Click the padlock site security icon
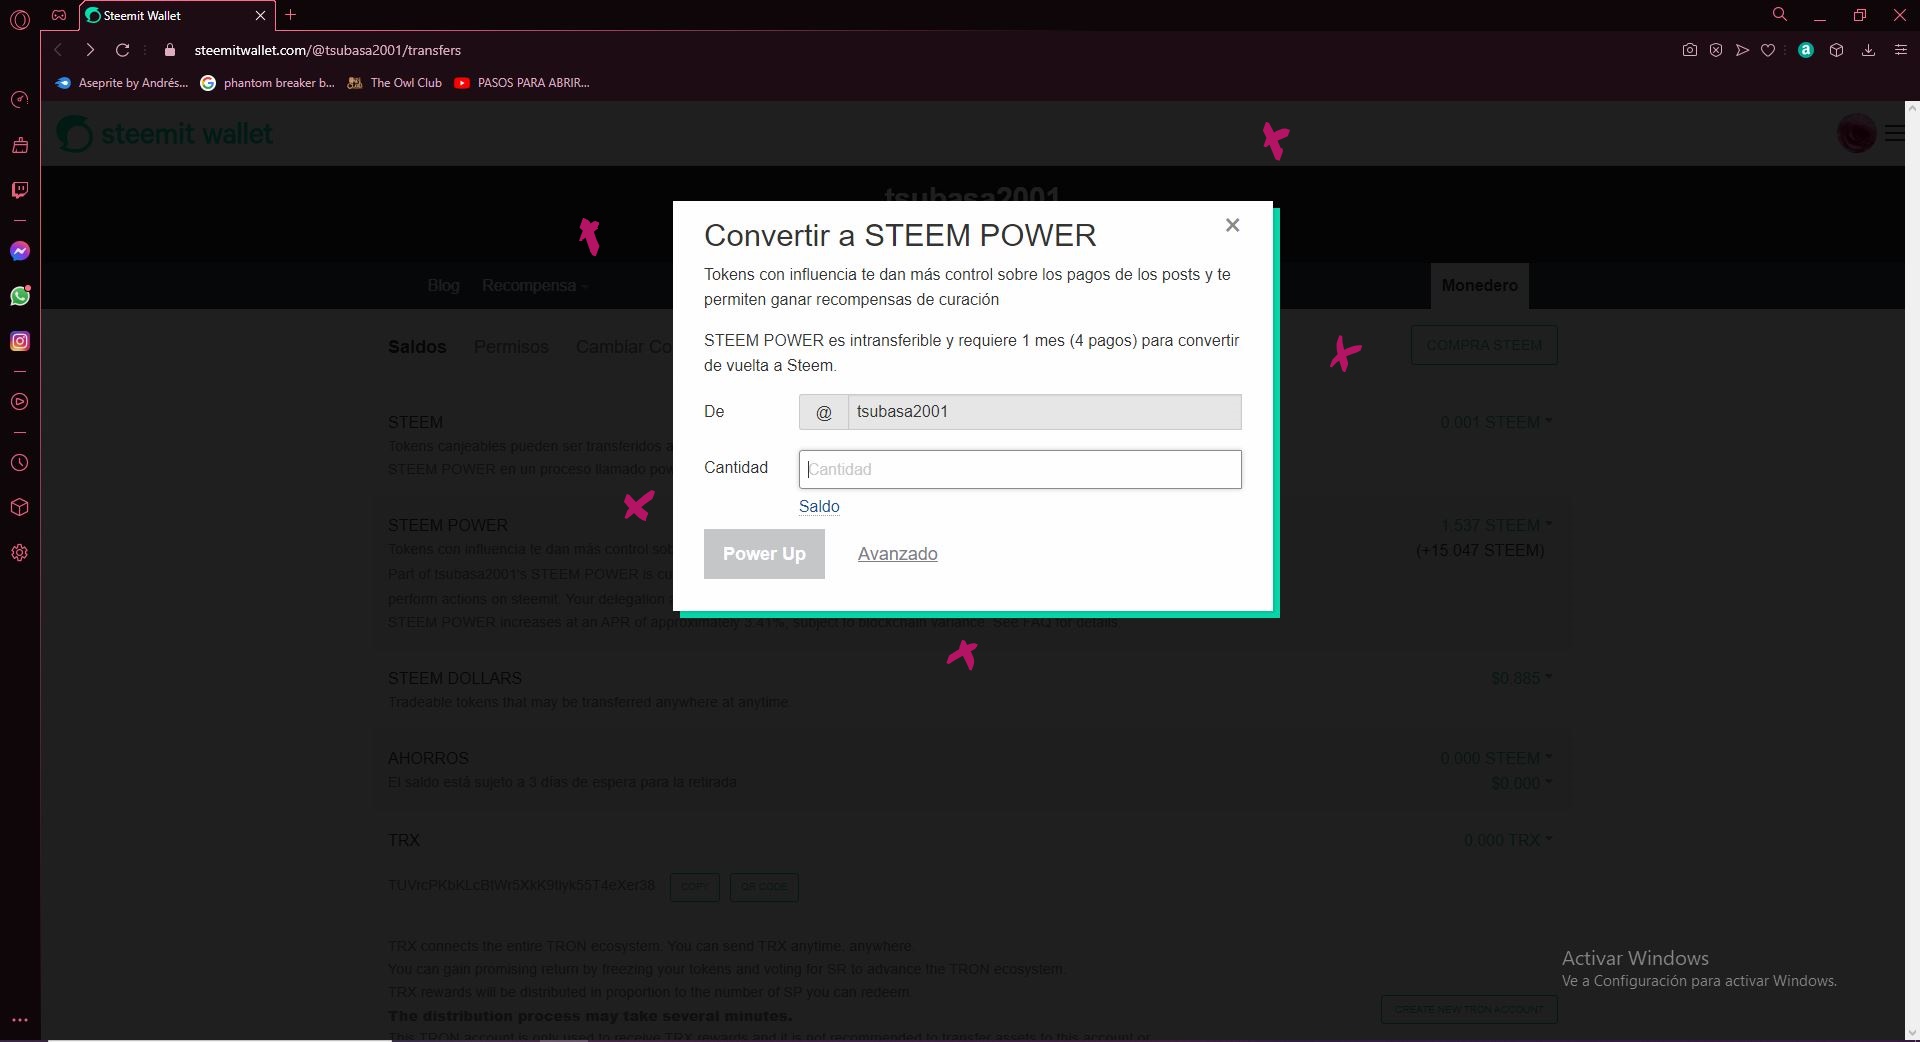Screen dimensions: 1920x1042 click(170, 50)
